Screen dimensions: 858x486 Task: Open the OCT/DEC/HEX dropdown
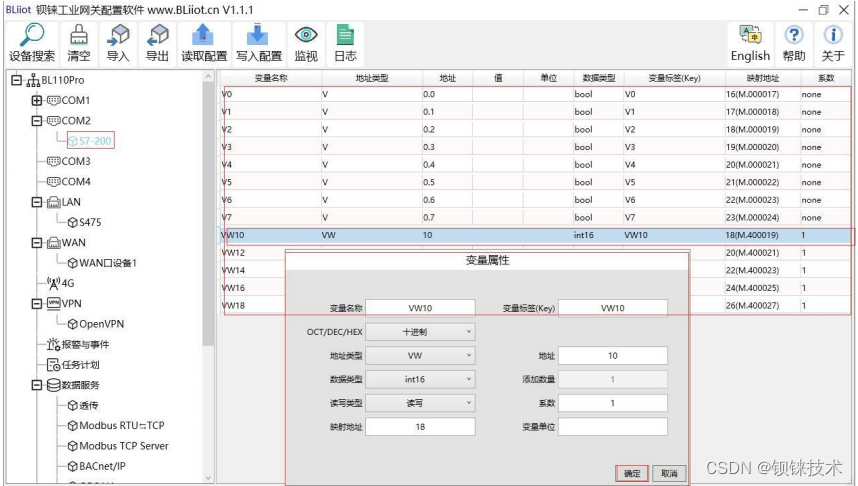click(420, 332)
